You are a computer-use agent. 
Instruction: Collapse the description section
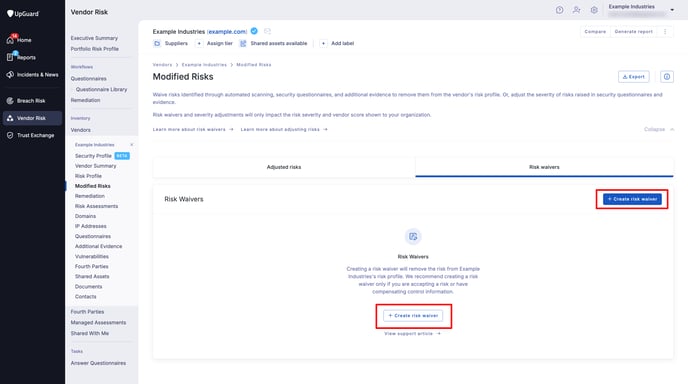coord(659,129)
